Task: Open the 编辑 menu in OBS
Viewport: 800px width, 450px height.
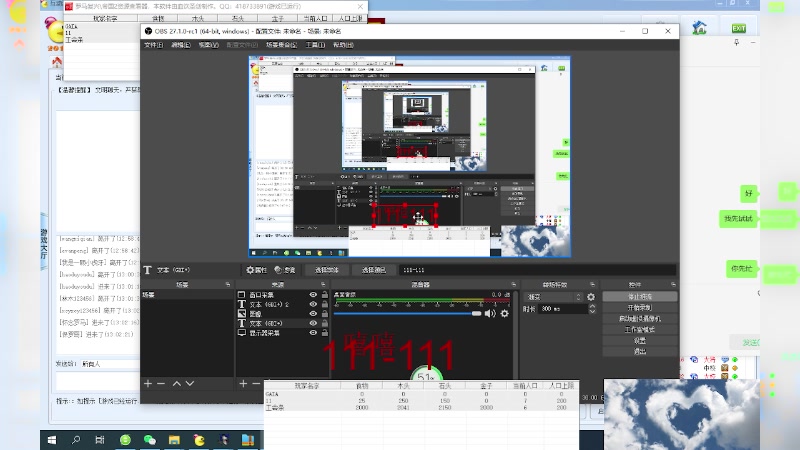Action: 181,45
